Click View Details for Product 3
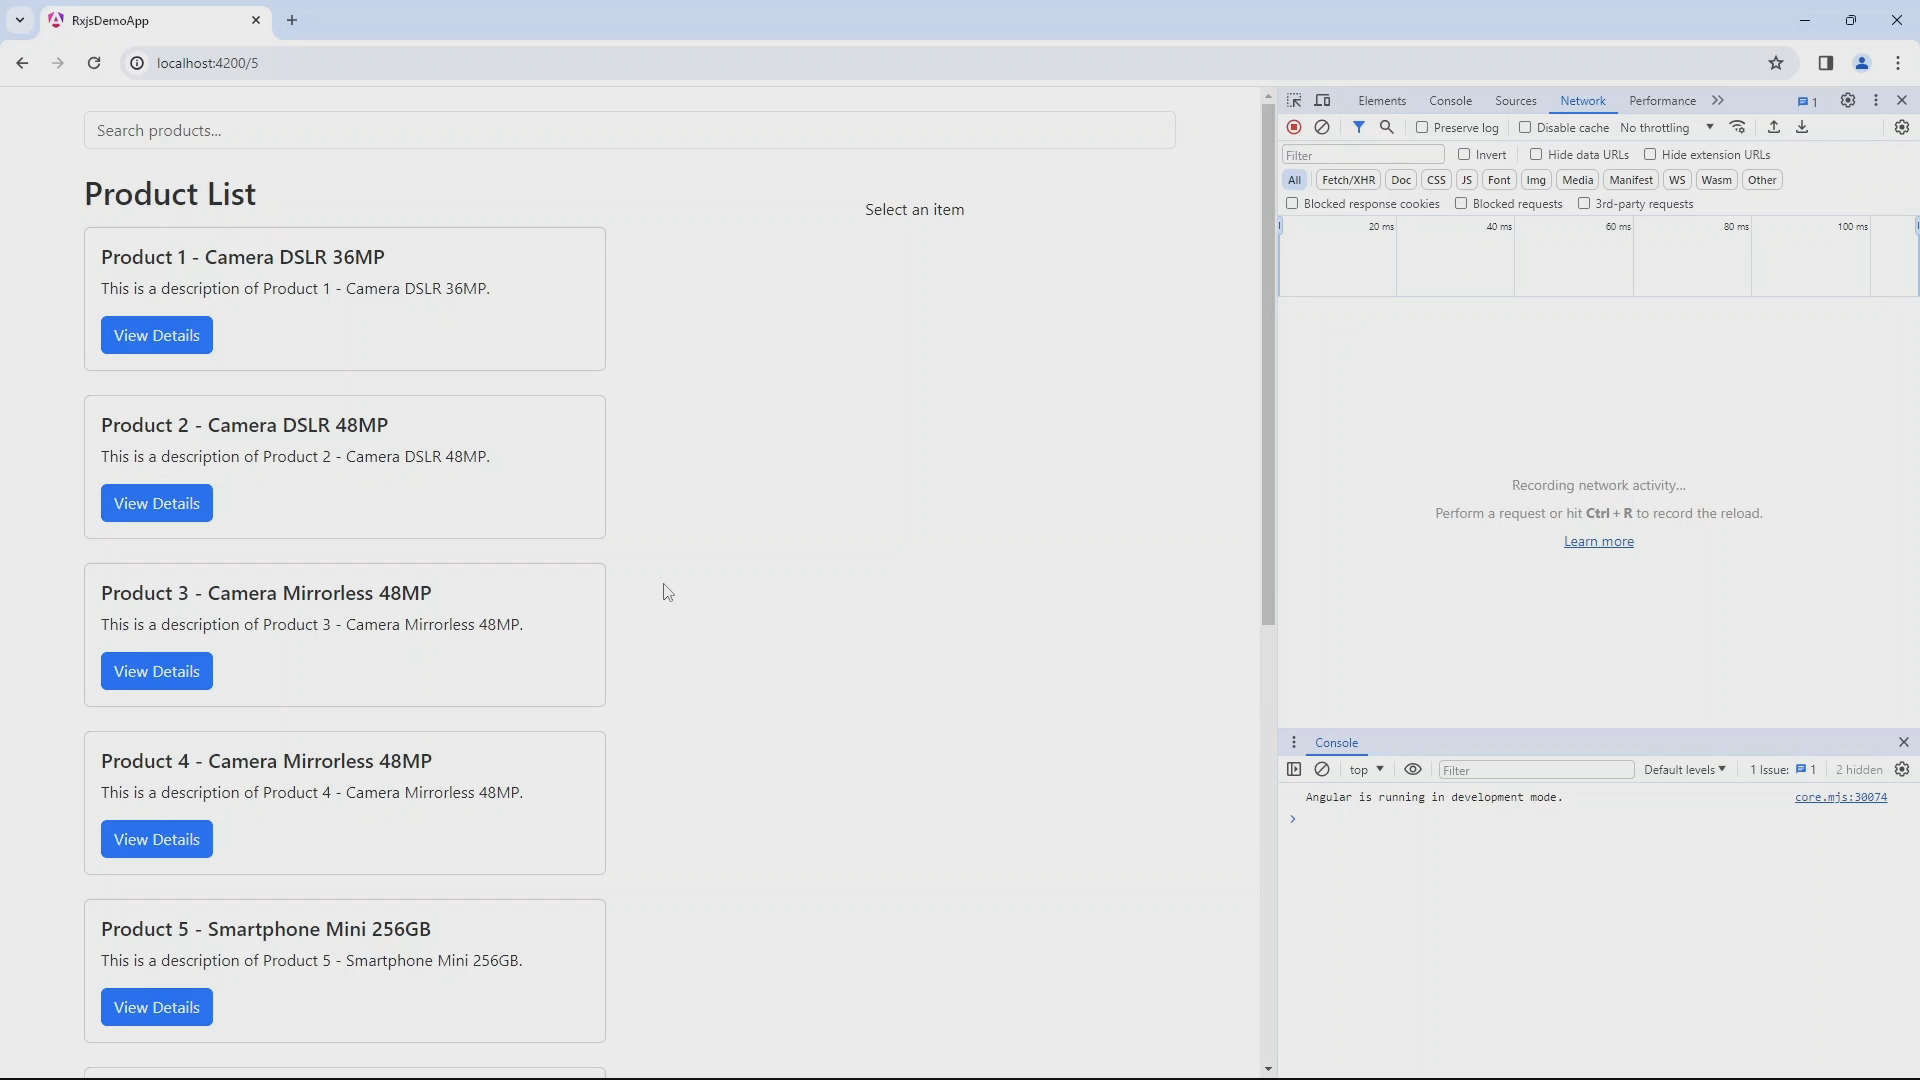 click(157, 671)
